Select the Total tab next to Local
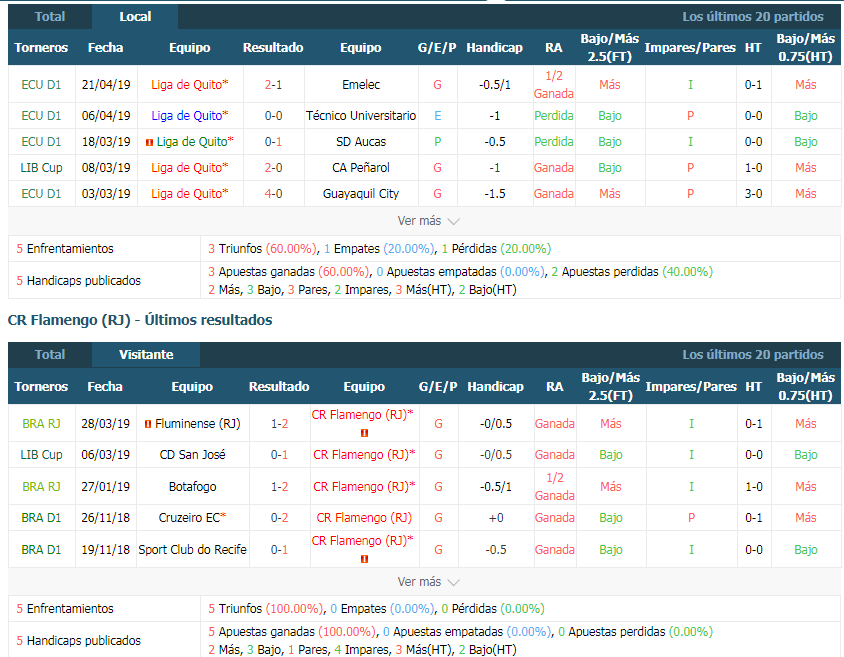 pyautogui.click(x=50, y=17)
